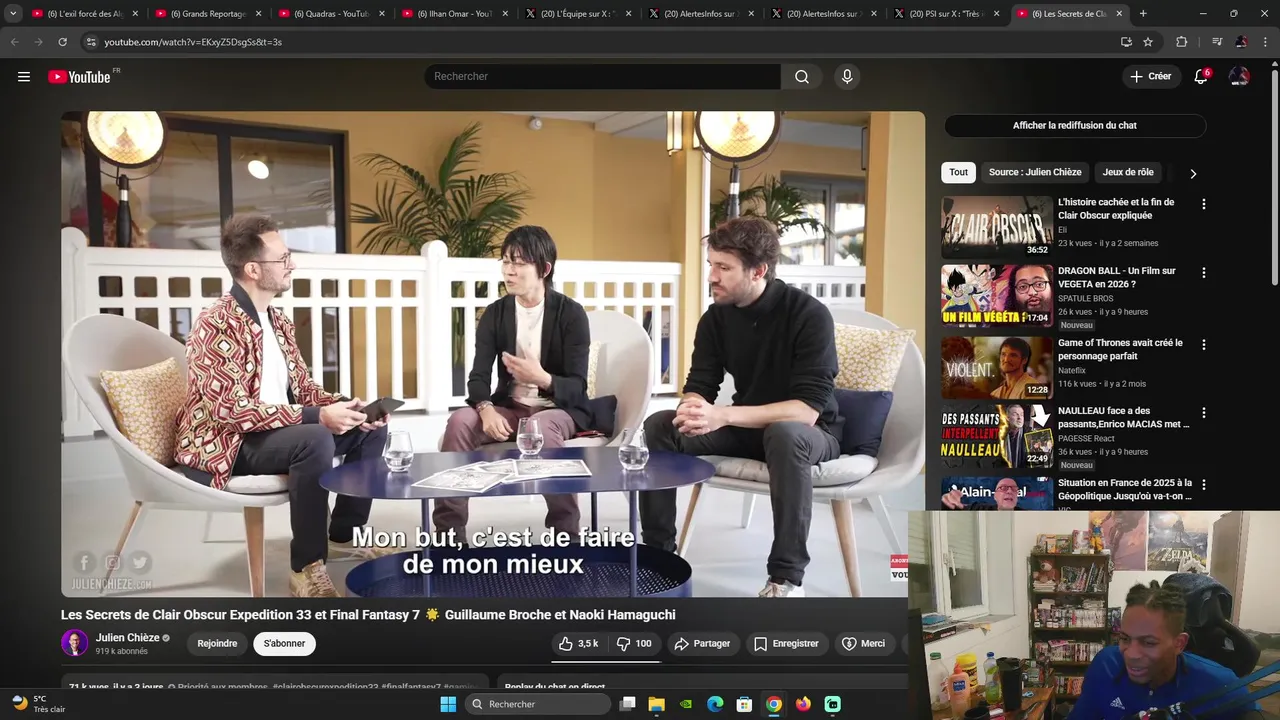The image size is (1280, 720).
Task: Open options for DRAGON BALL video
Action: tap(1203, 272)
